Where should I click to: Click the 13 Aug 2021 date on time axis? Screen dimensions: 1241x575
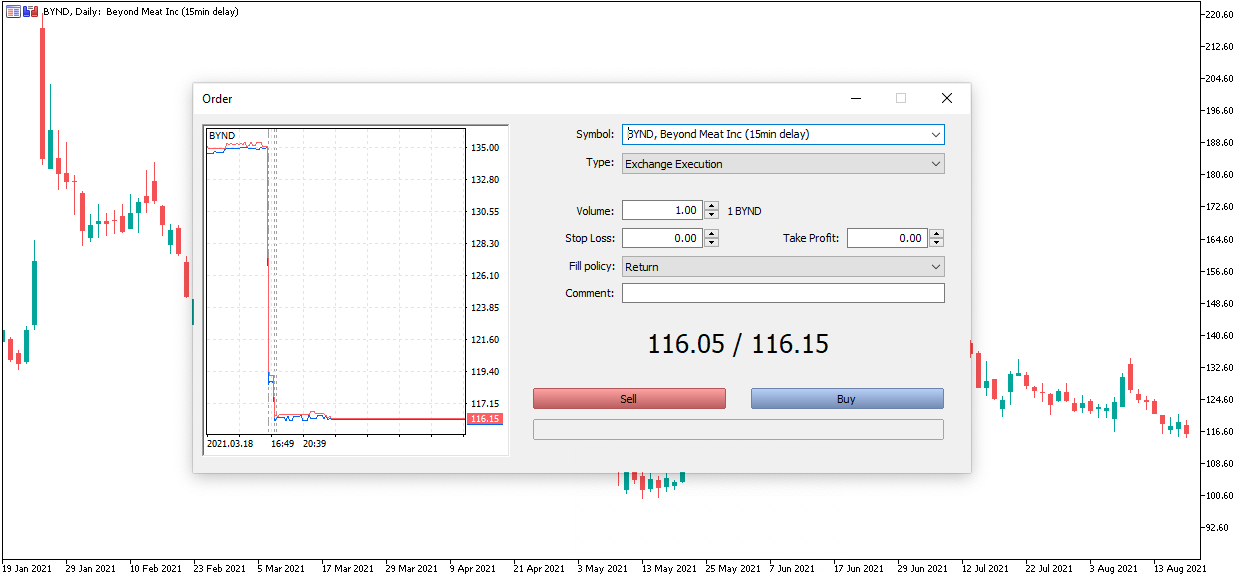[x=1180, y=568]
